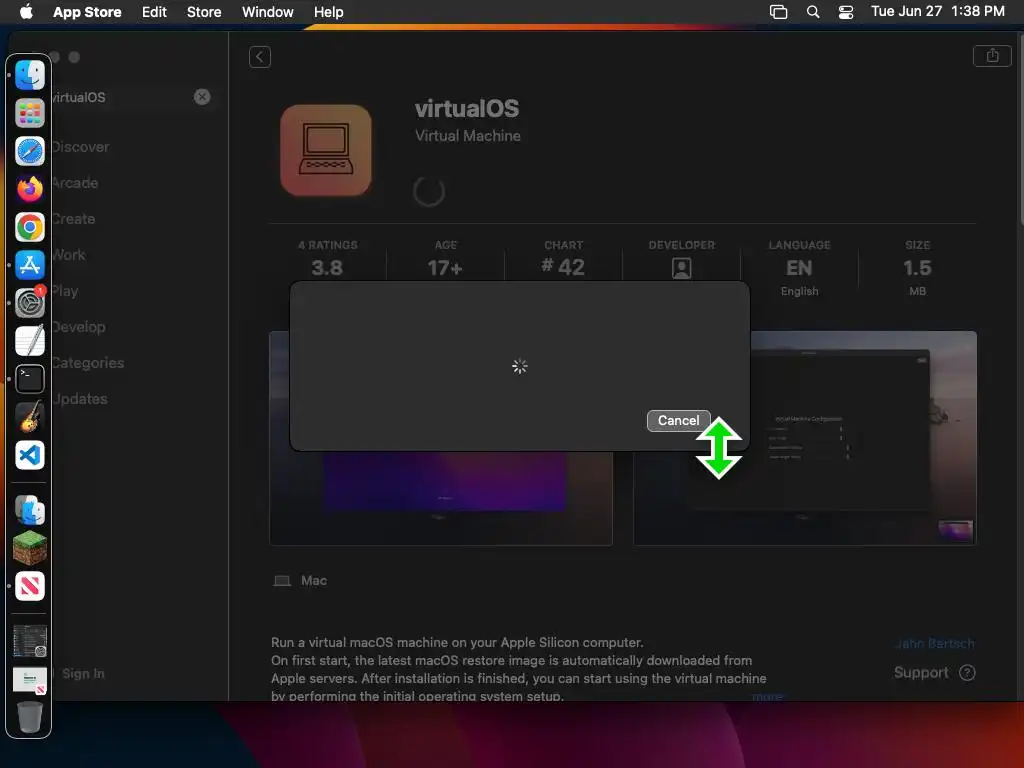Click the developer name link

coord(935,643)
